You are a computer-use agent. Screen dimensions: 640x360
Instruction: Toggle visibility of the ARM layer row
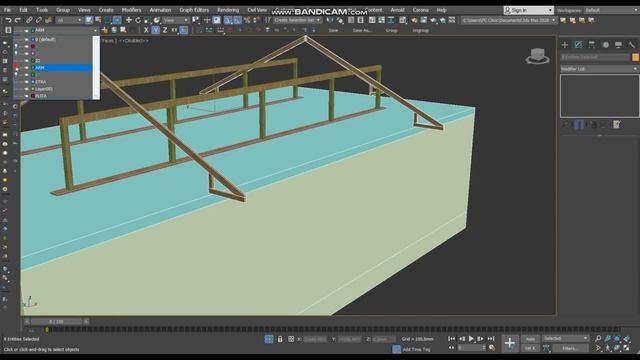[27, 68]
